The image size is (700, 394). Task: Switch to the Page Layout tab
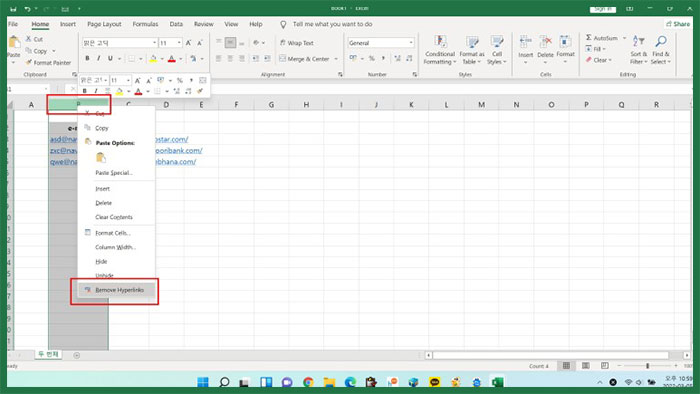click(104, 24)
